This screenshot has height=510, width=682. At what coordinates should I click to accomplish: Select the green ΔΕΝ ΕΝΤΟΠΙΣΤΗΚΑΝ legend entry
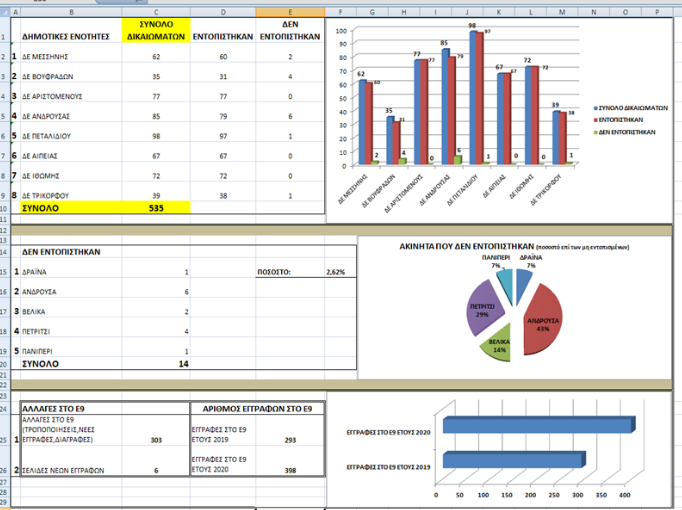[x=624, y=132]
